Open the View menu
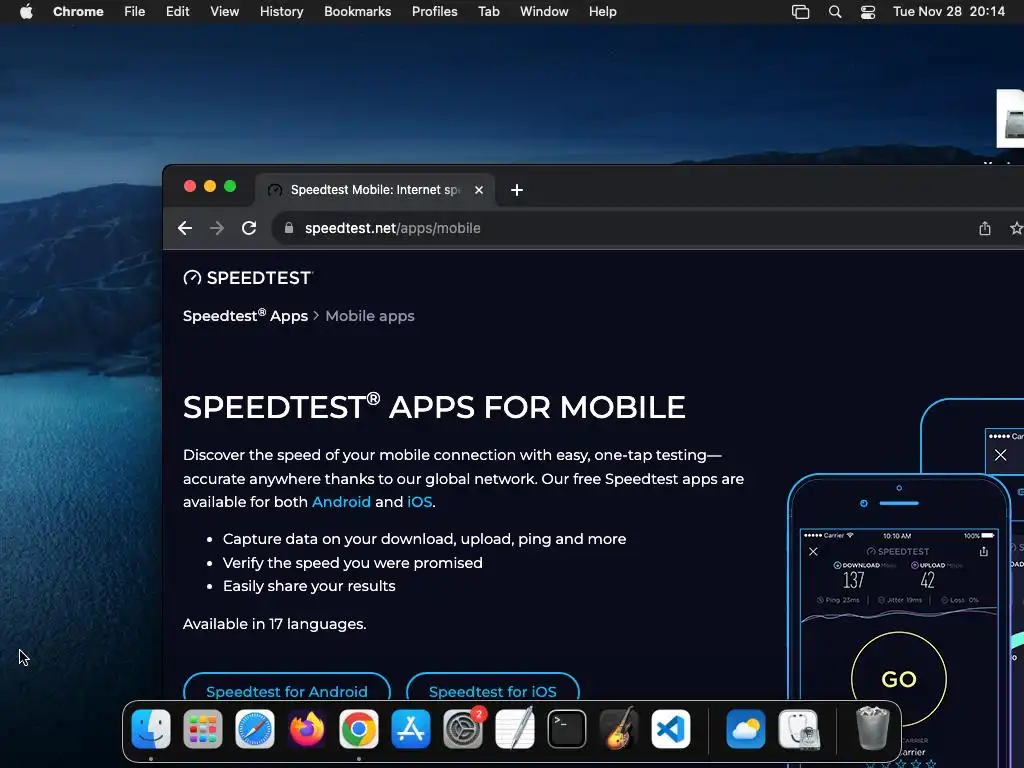This screenshot has height=768, width=1024. tap(224, 12)
